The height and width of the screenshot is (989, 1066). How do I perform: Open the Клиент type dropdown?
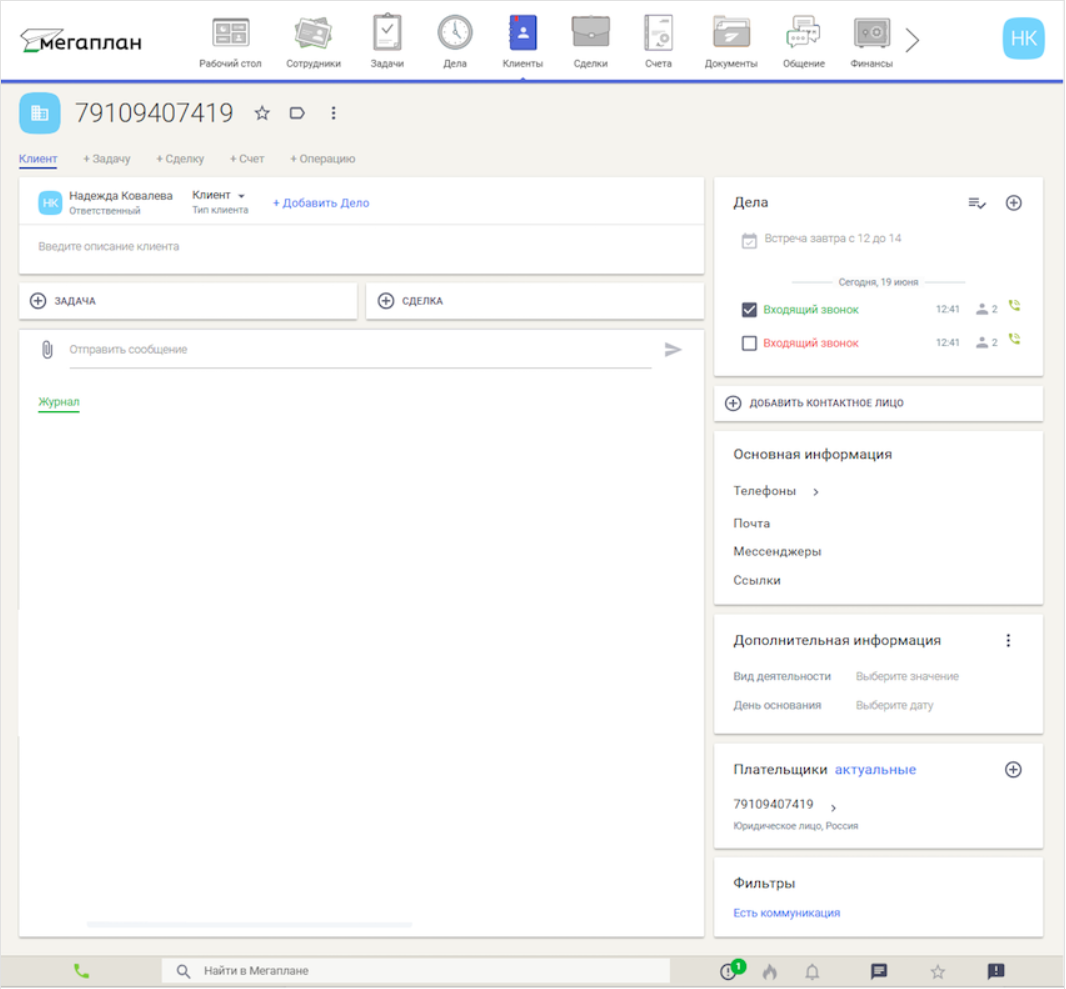pyautogui.click(x=219, y=195)
